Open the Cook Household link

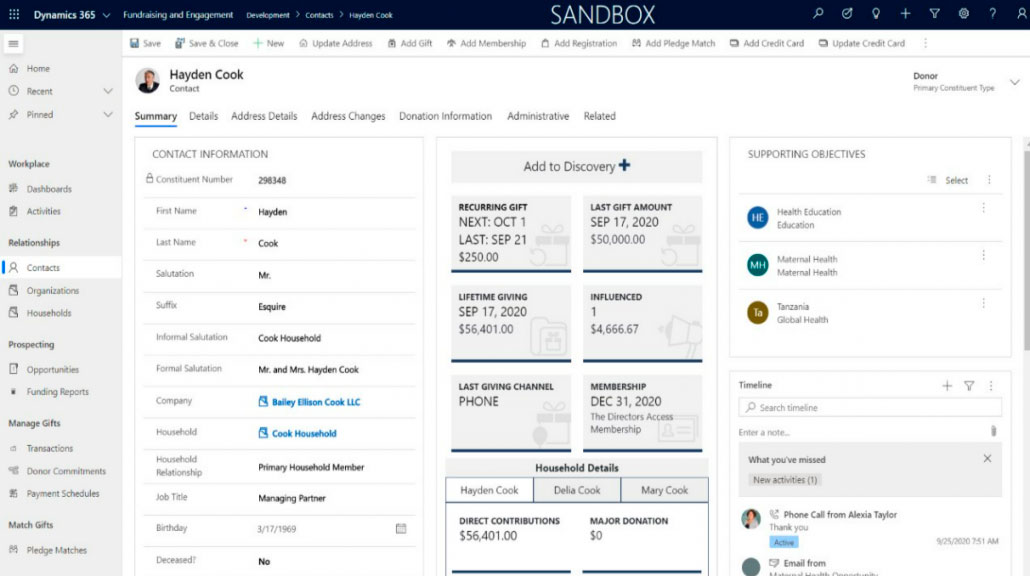304,433
